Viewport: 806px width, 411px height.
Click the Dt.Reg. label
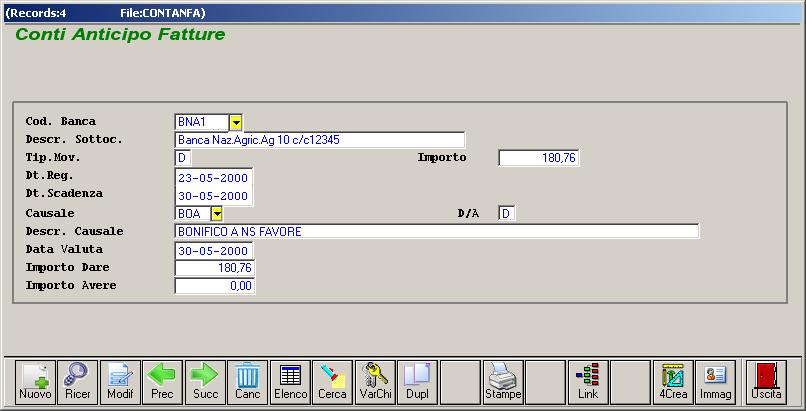[50, 176]
